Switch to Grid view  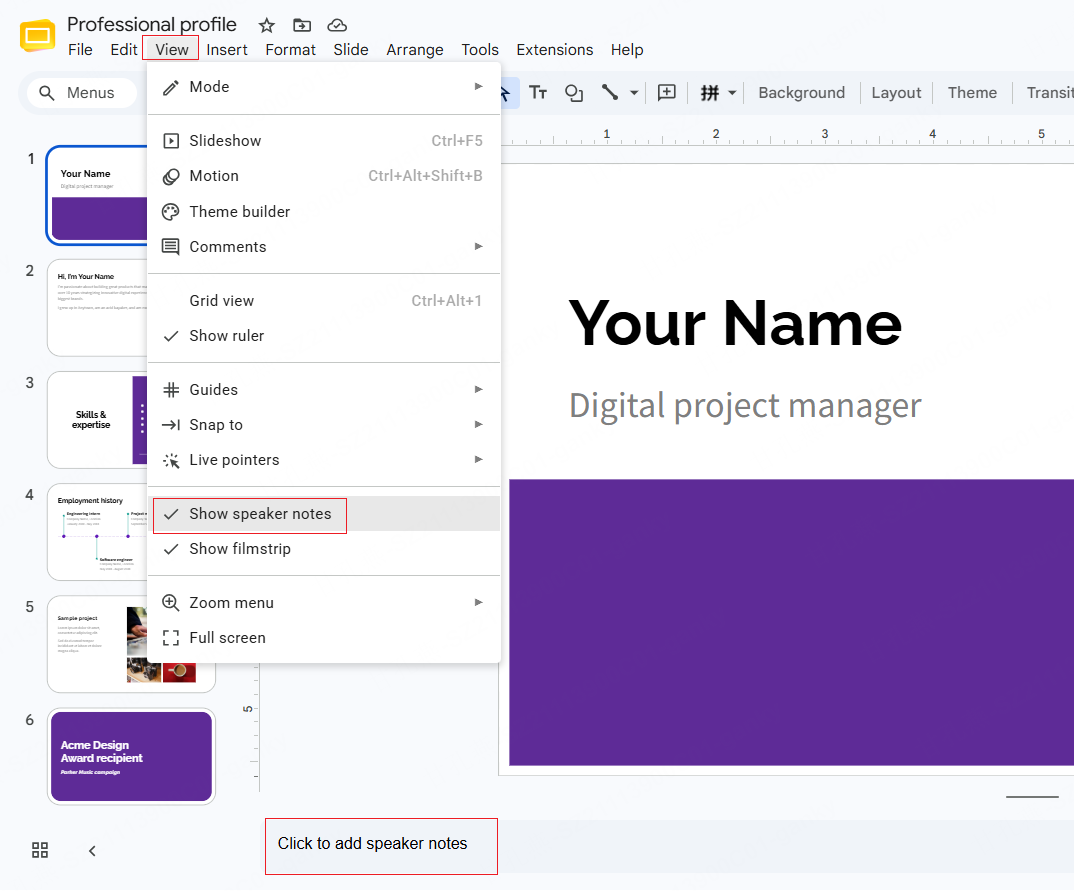pos(323,301)
